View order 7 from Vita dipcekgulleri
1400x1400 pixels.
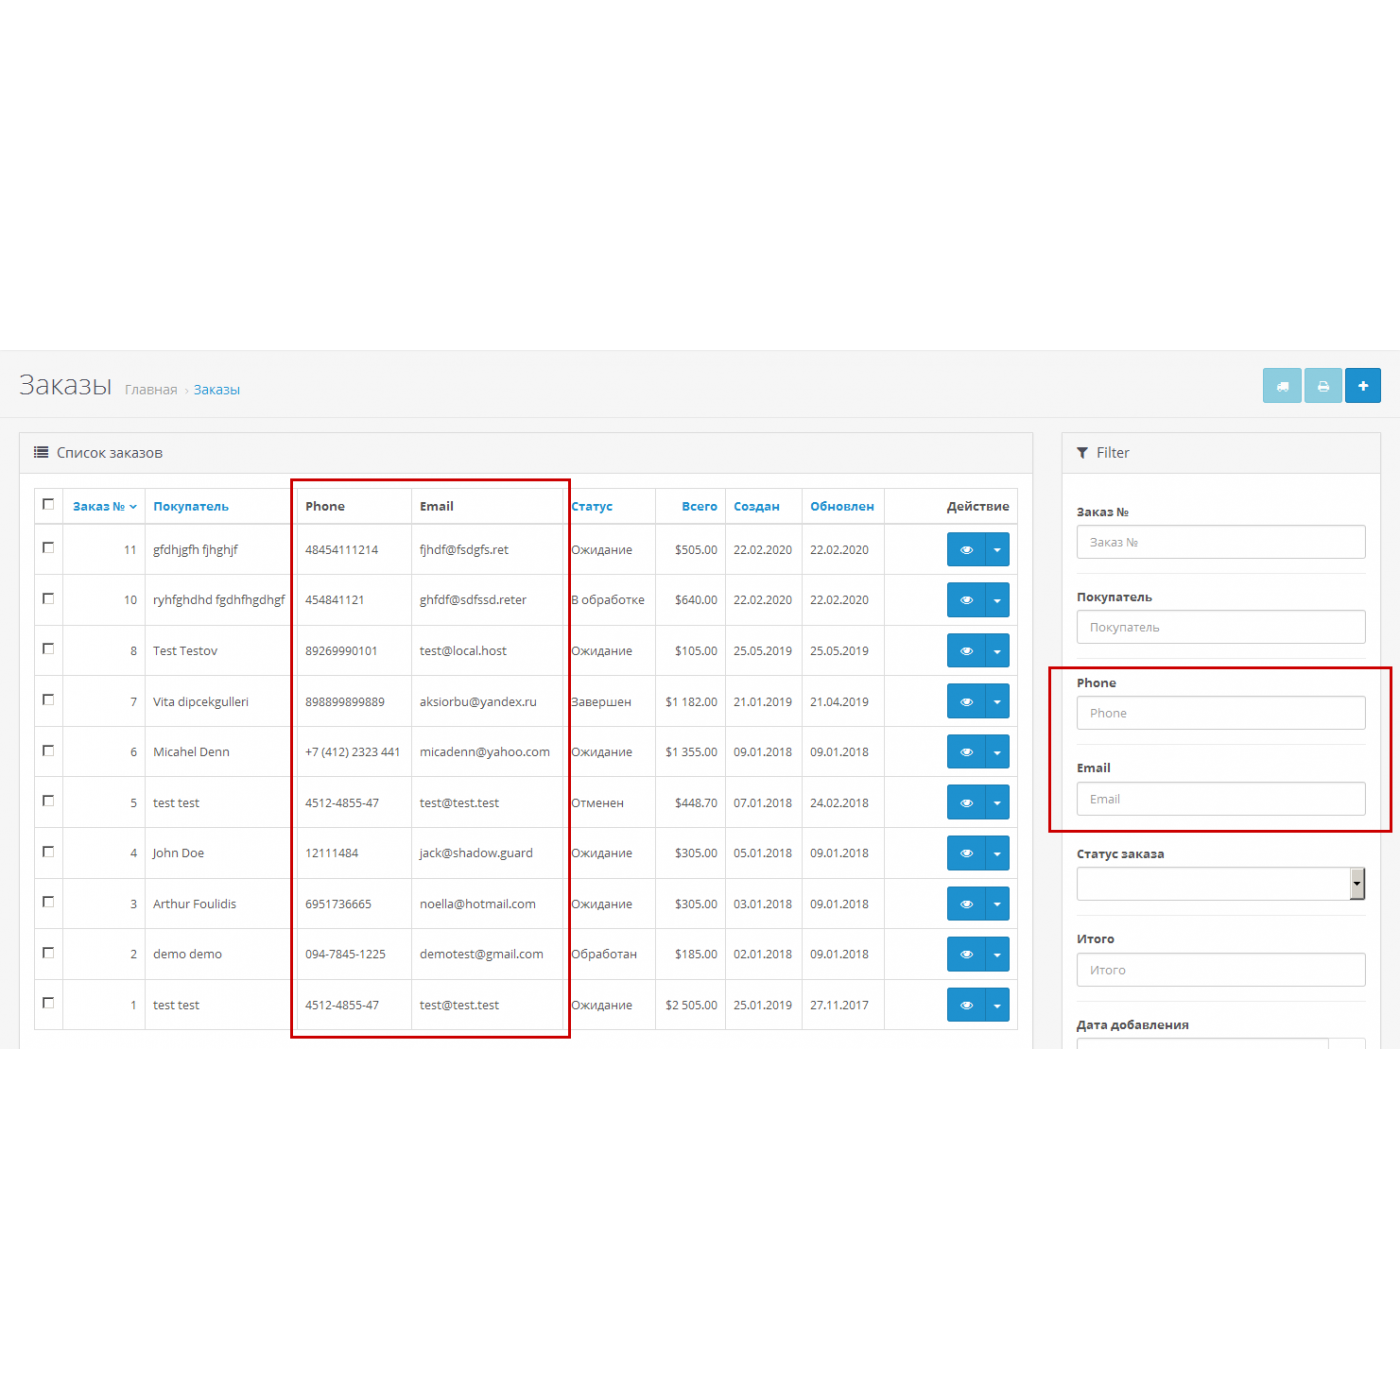965,702
